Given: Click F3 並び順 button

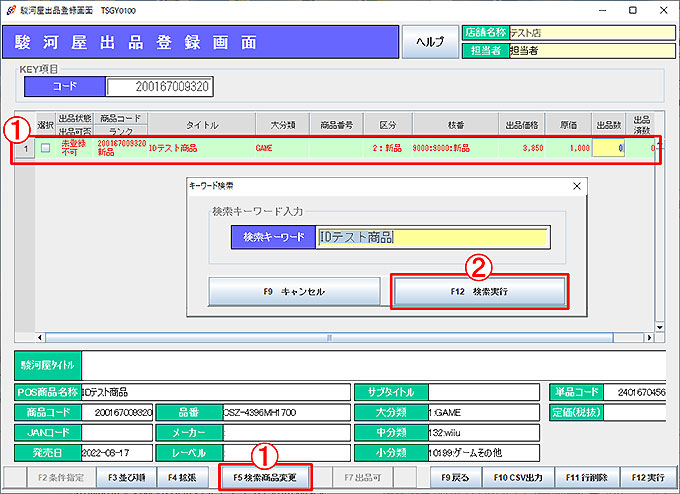Looking at the screenshot, I should tap(129, 478).
